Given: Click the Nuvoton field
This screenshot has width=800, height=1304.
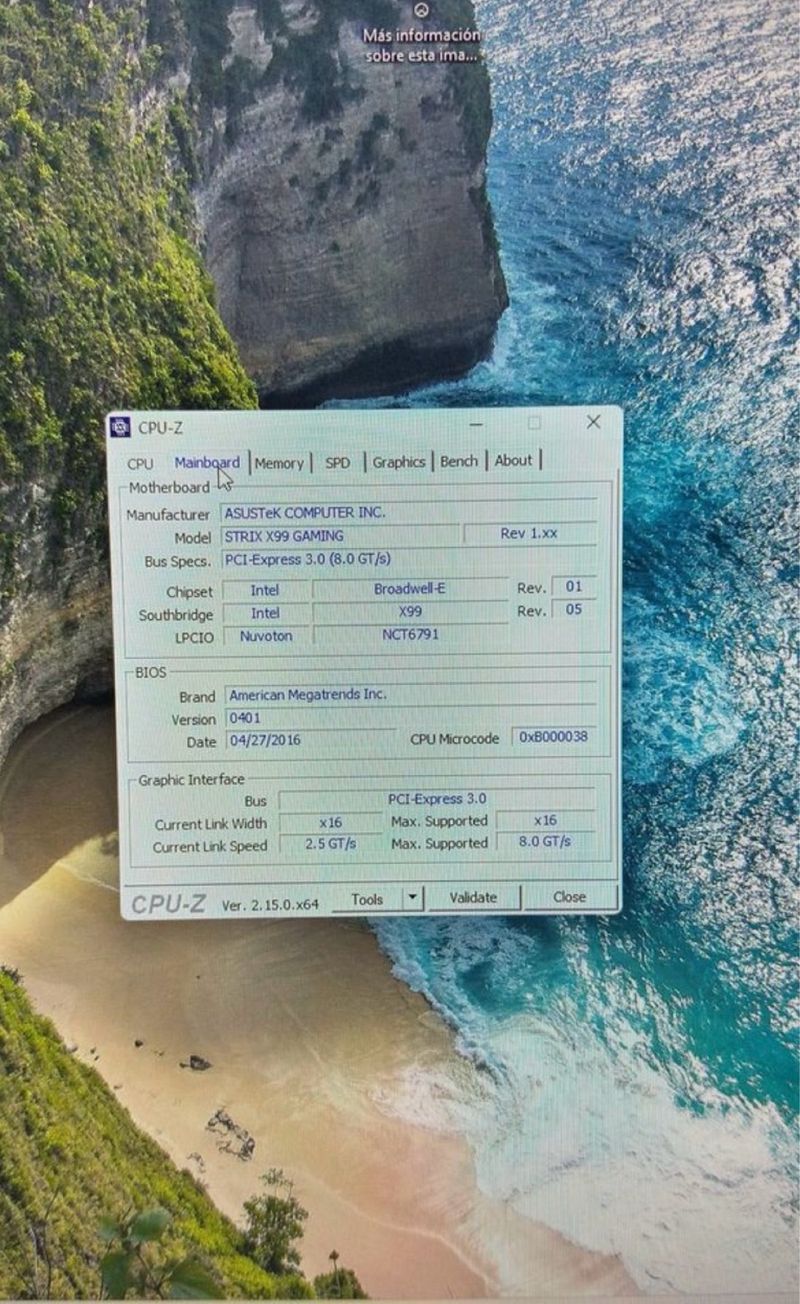Looking at the screenshot, I should (x=265, y=635).
